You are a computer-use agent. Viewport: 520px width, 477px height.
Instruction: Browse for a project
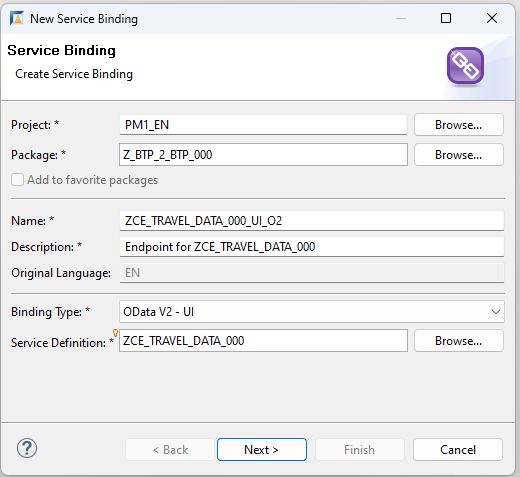pyautogui.click(x=459, y=125)
